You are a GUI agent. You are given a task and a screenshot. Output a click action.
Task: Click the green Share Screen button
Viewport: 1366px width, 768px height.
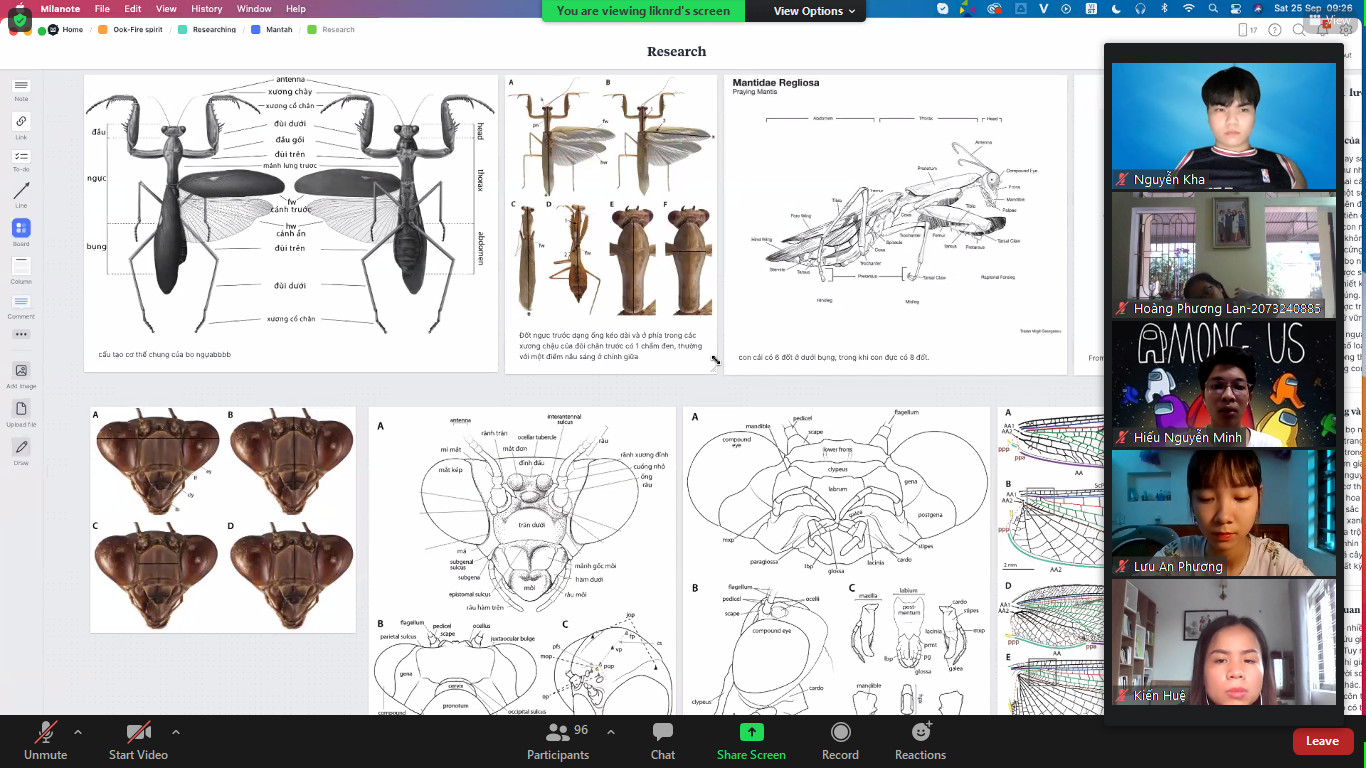751,740
